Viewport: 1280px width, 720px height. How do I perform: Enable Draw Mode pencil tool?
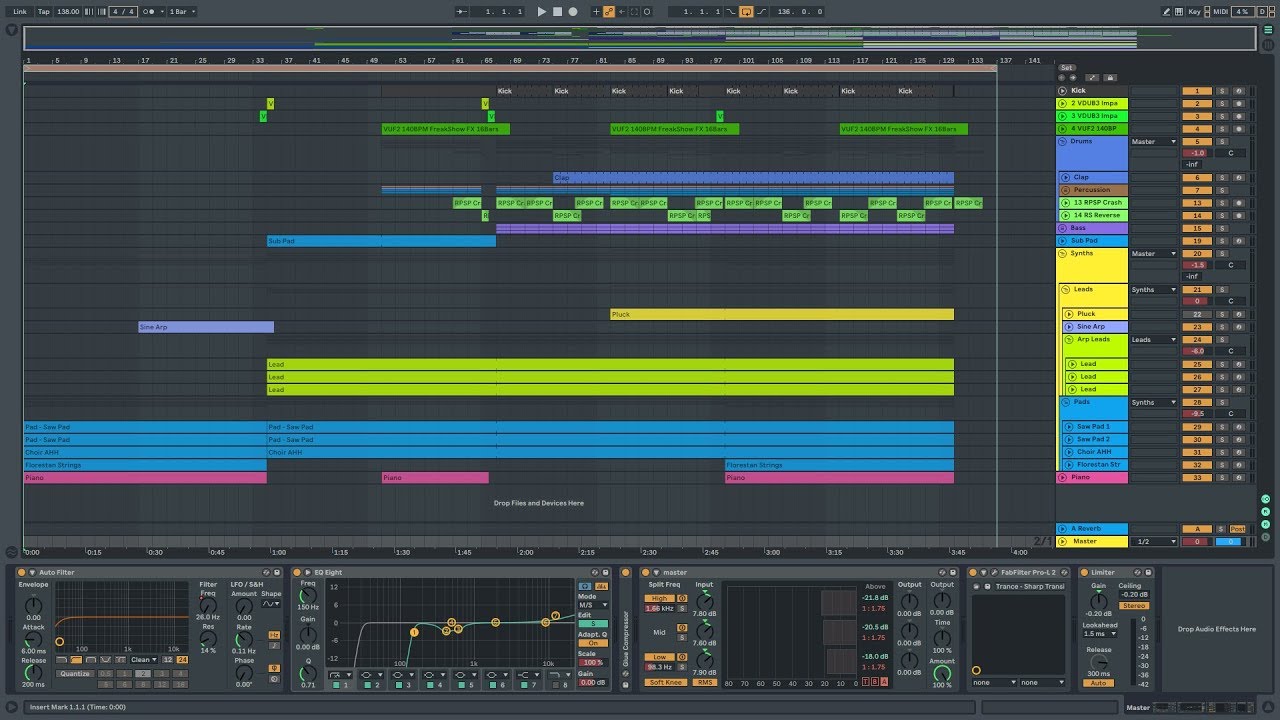pos(1167,12)
